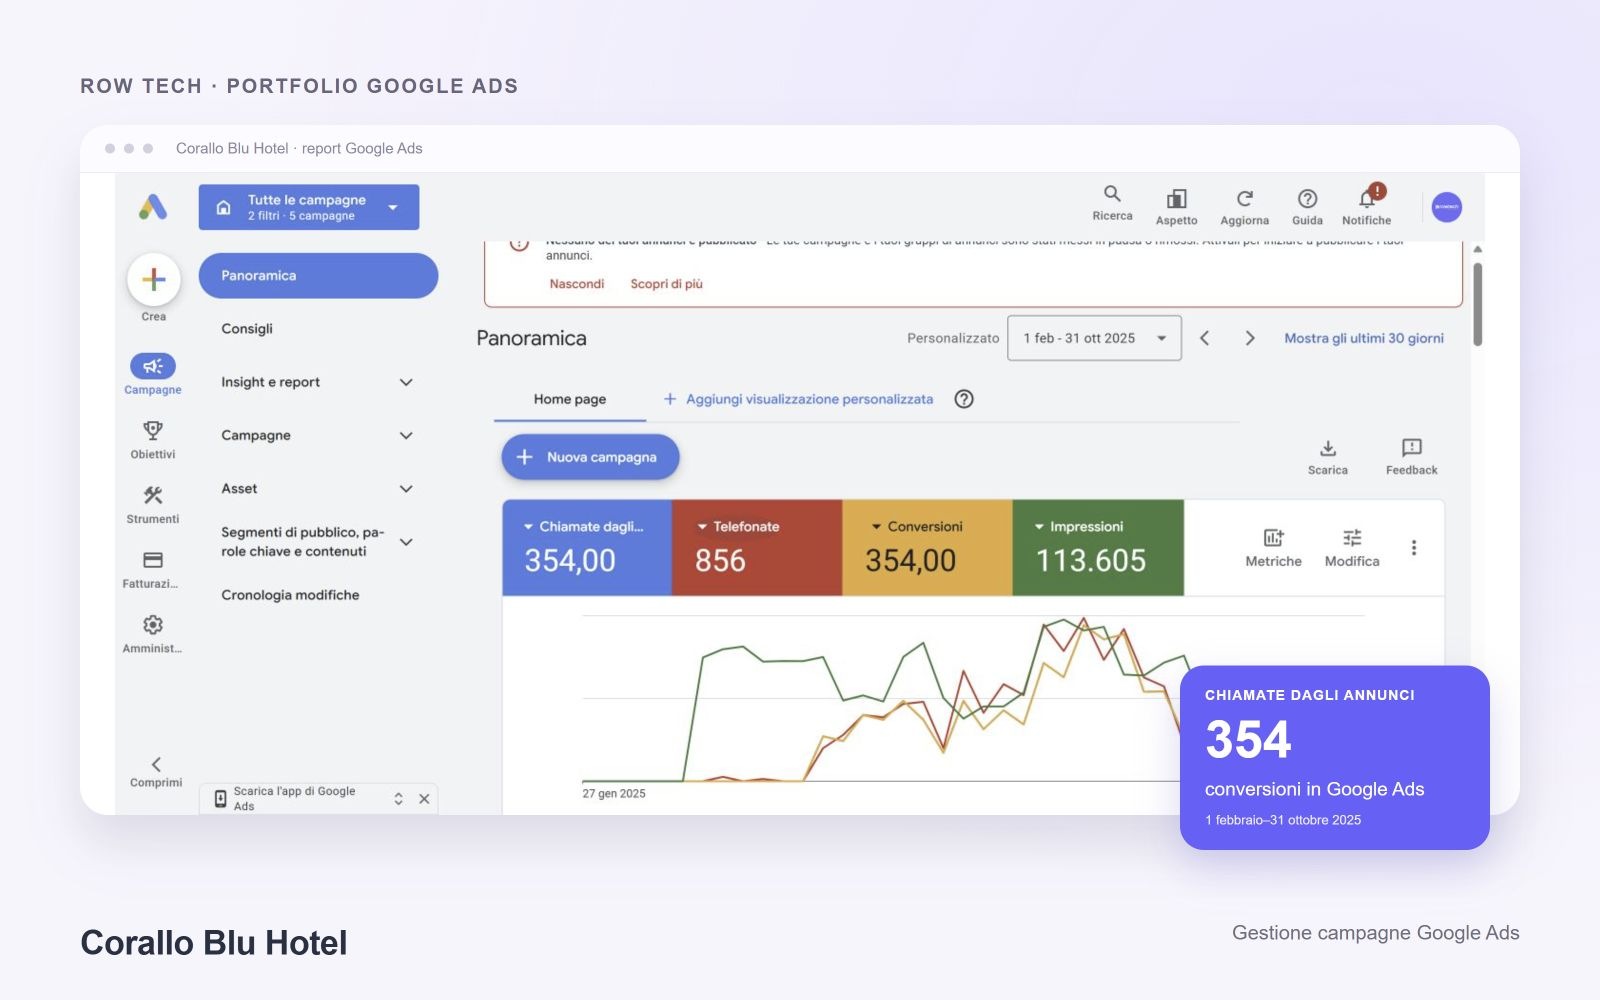The width and height of the screenshot is (1600, 1000).
Task: Click the Aspetto appearance icon
Action: (x=1176, y=199)
